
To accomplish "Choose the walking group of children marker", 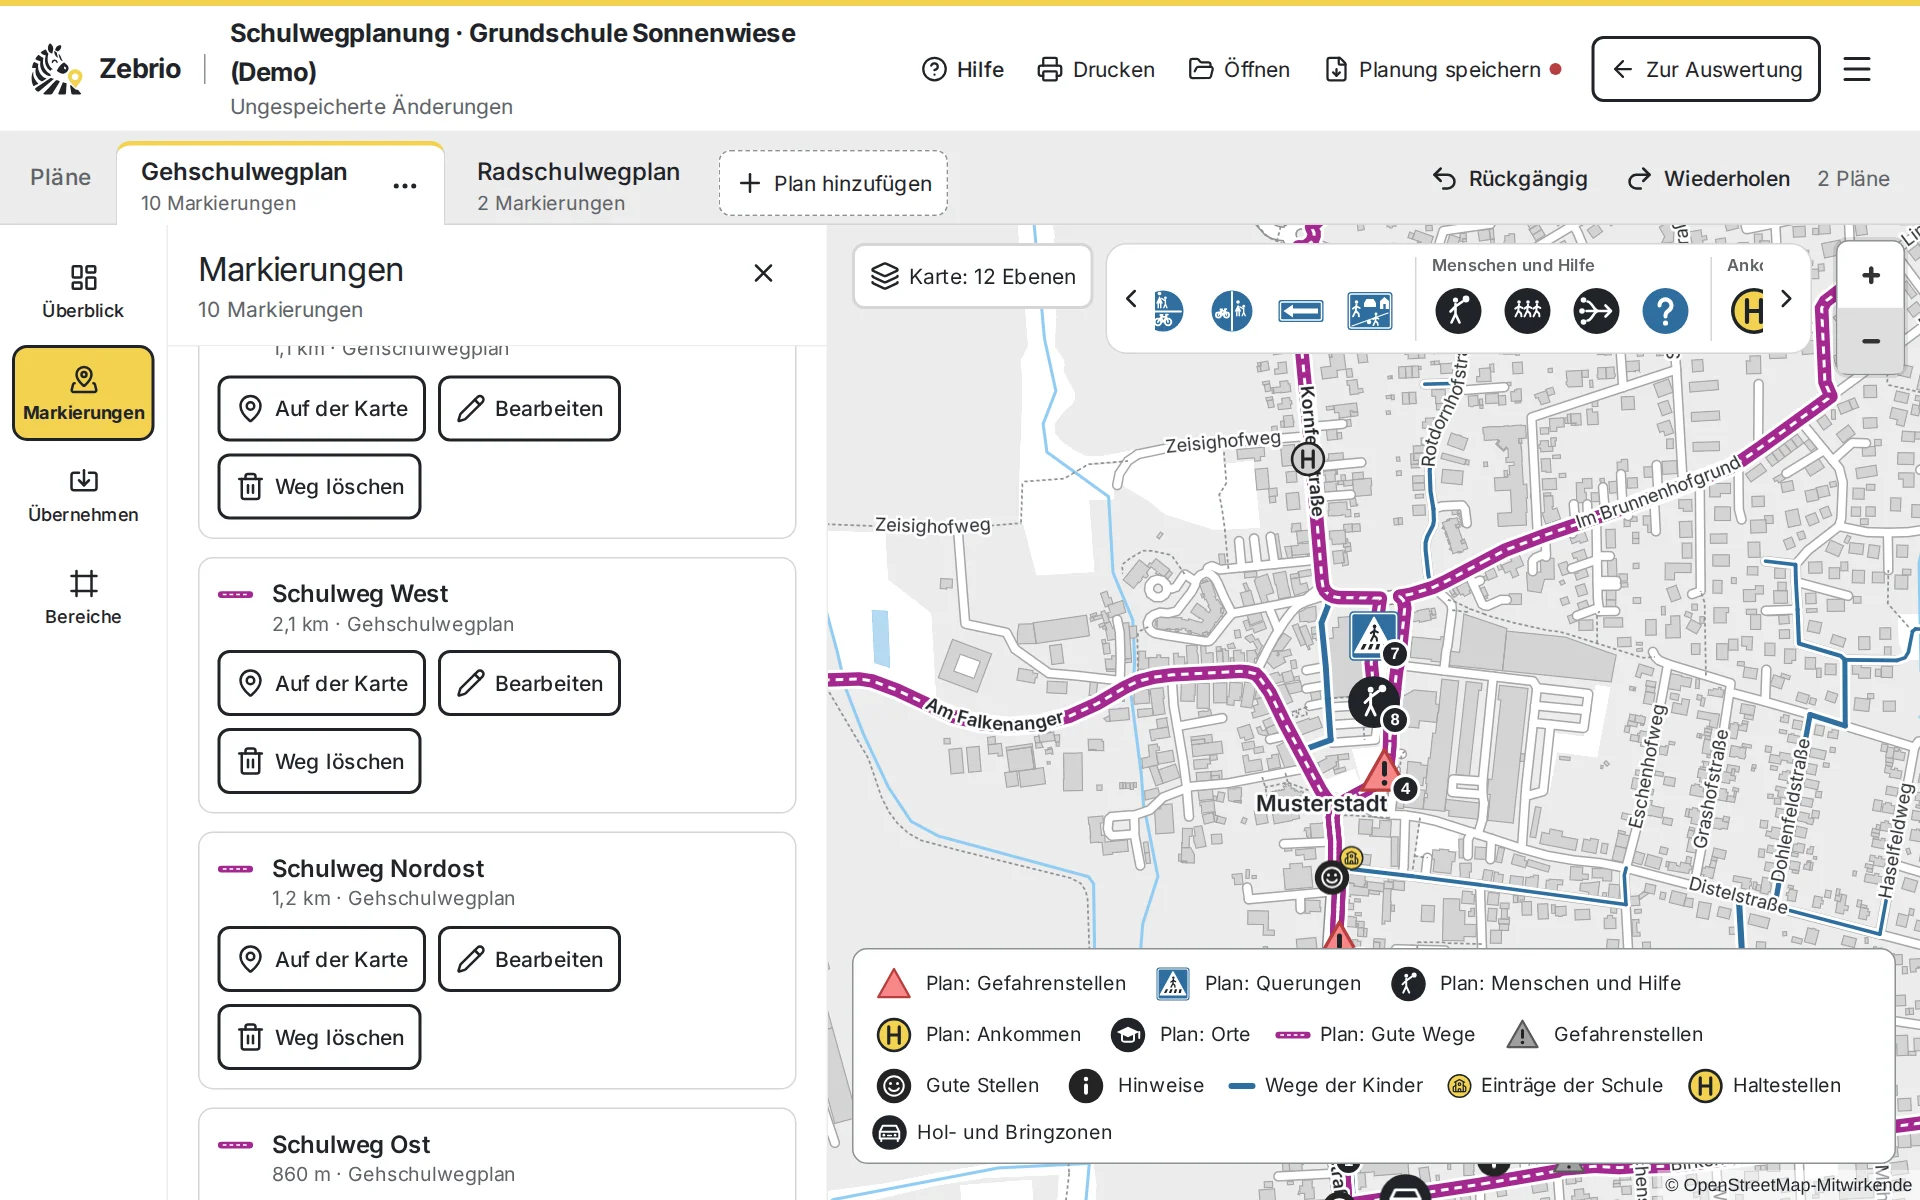I will [1527, 311].
